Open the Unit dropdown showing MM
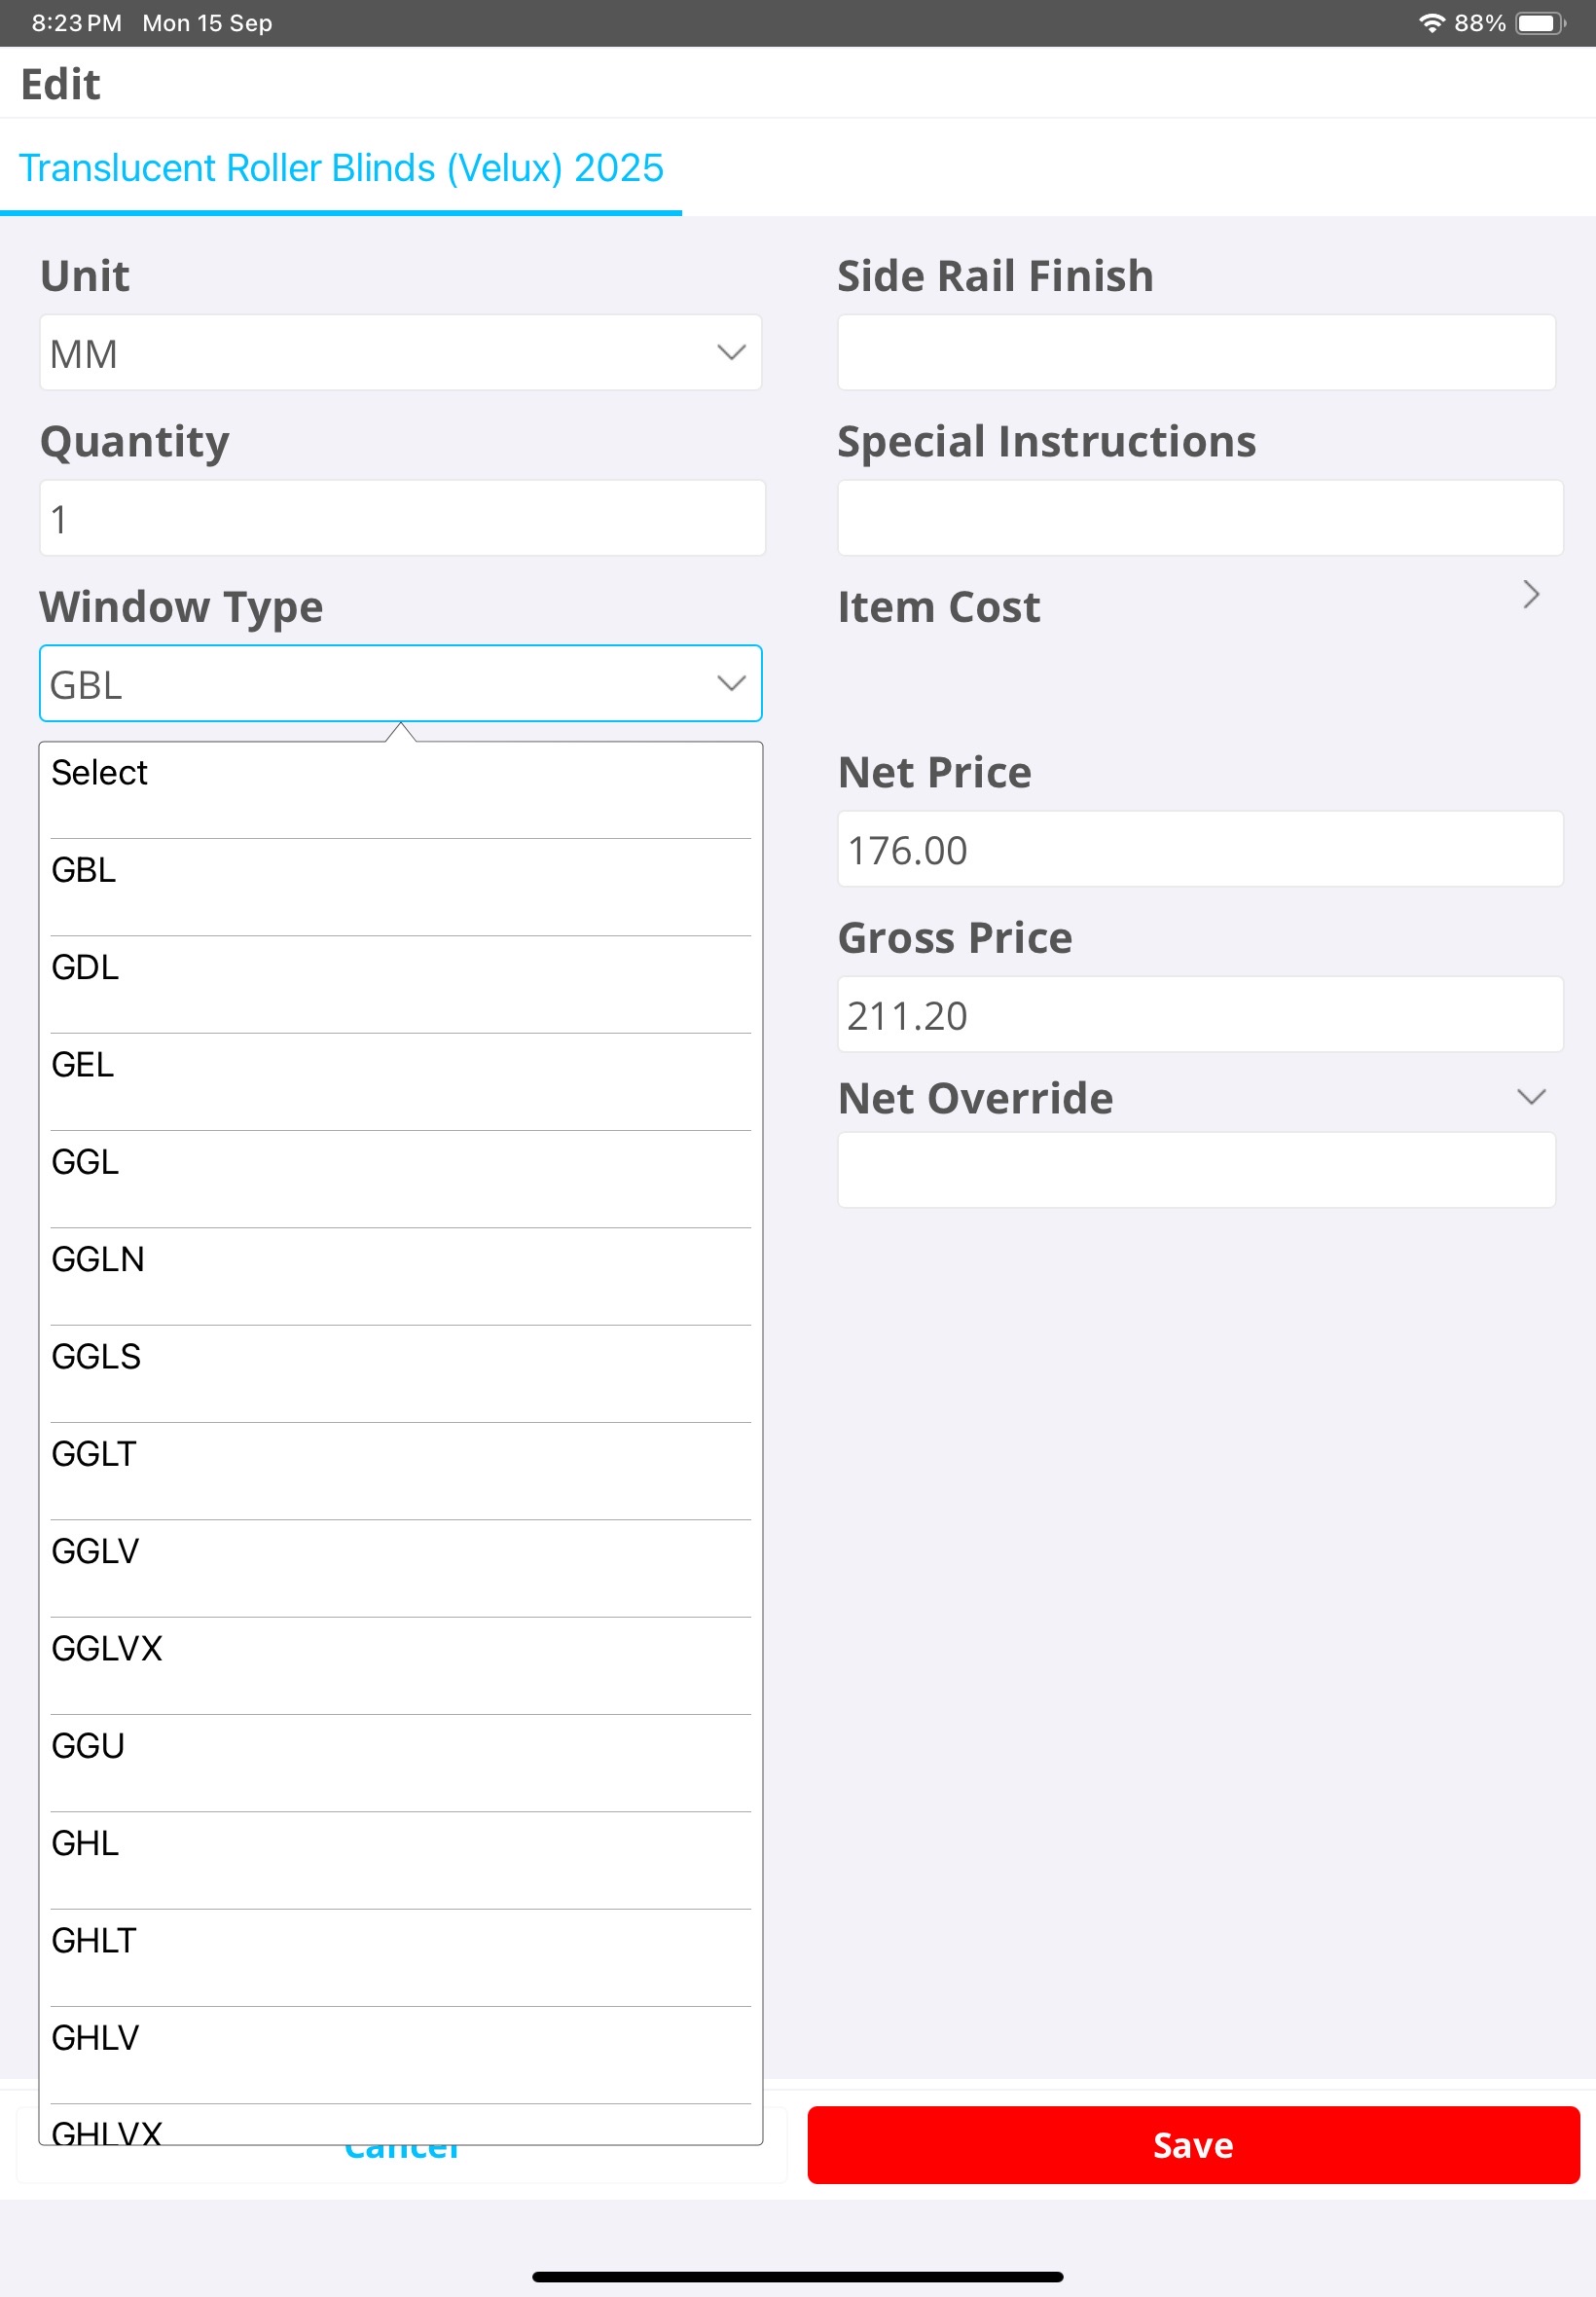 (400, 353)
